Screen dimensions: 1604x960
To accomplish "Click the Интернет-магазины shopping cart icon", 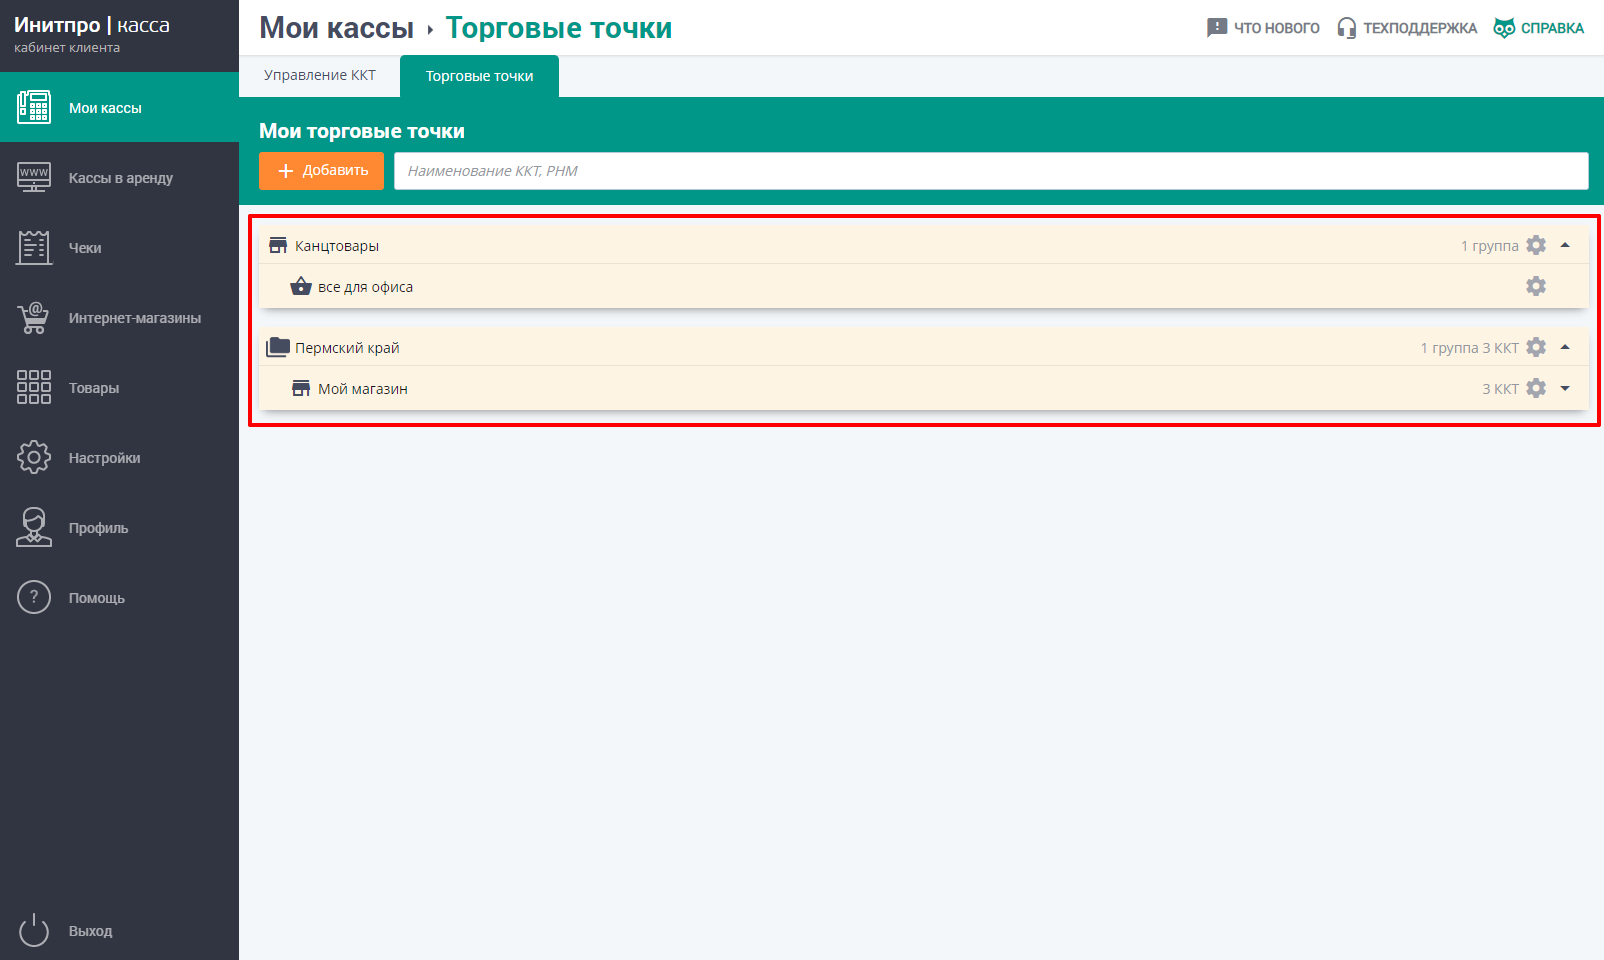I will tap(34, 317).
